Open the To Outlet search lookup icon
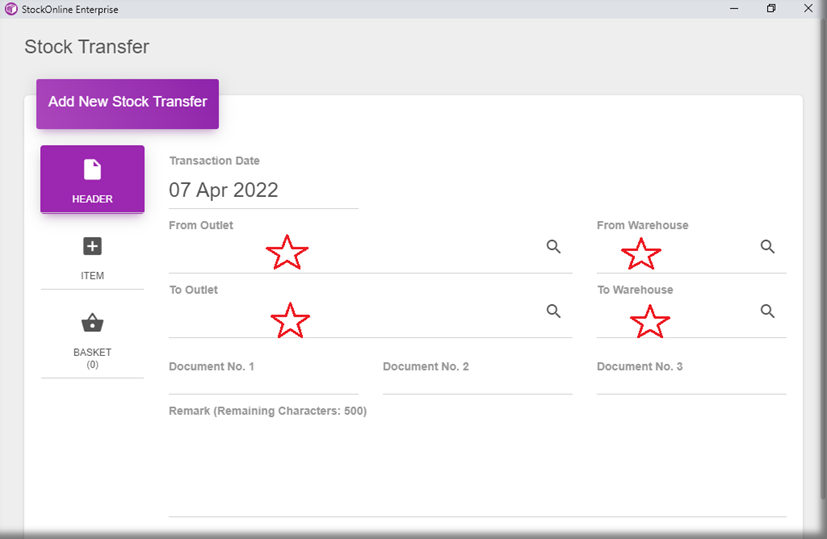 point(553,311)
